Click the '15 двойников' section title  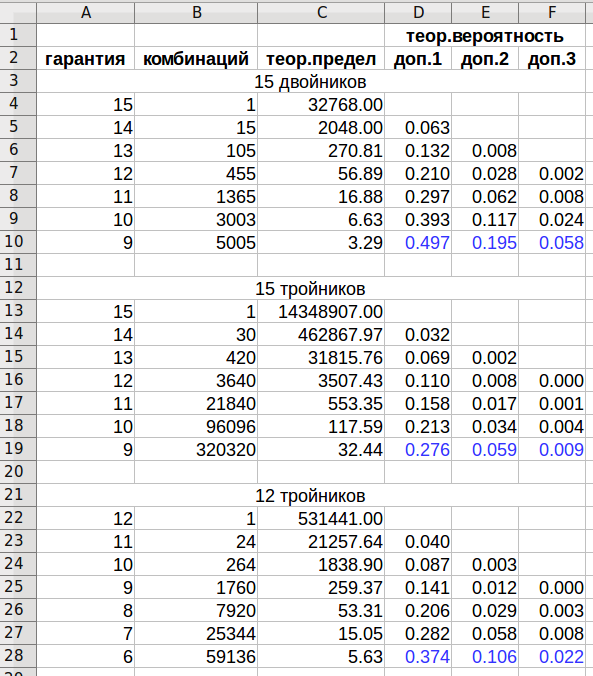[311, 81]
